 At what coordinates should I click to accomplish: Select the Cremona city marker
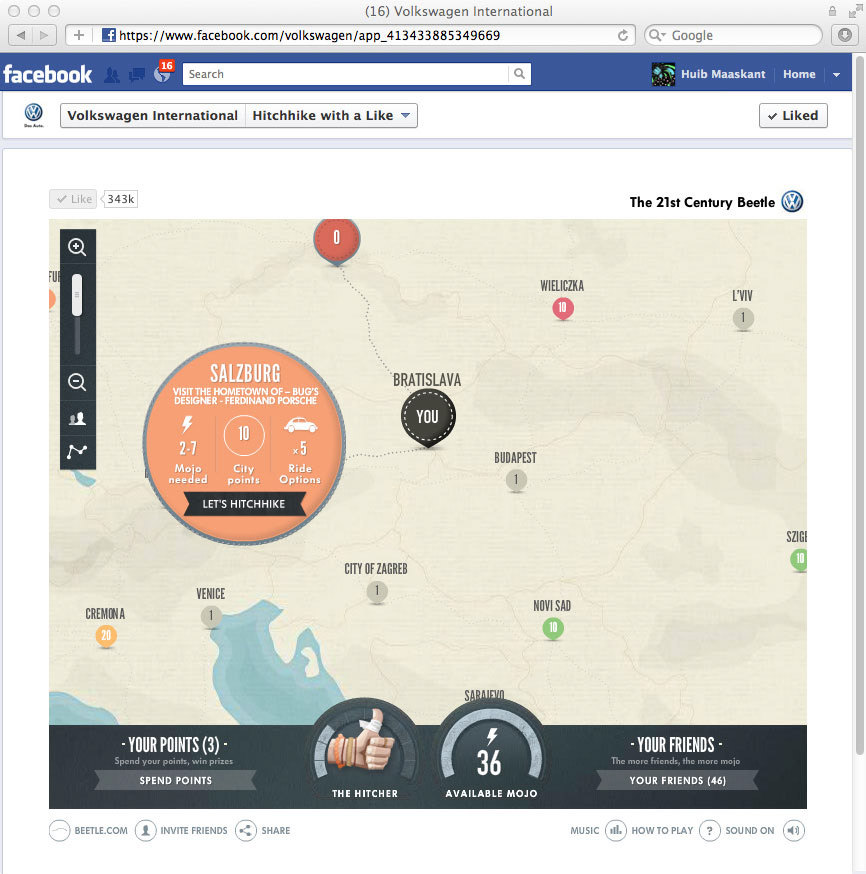106,635
